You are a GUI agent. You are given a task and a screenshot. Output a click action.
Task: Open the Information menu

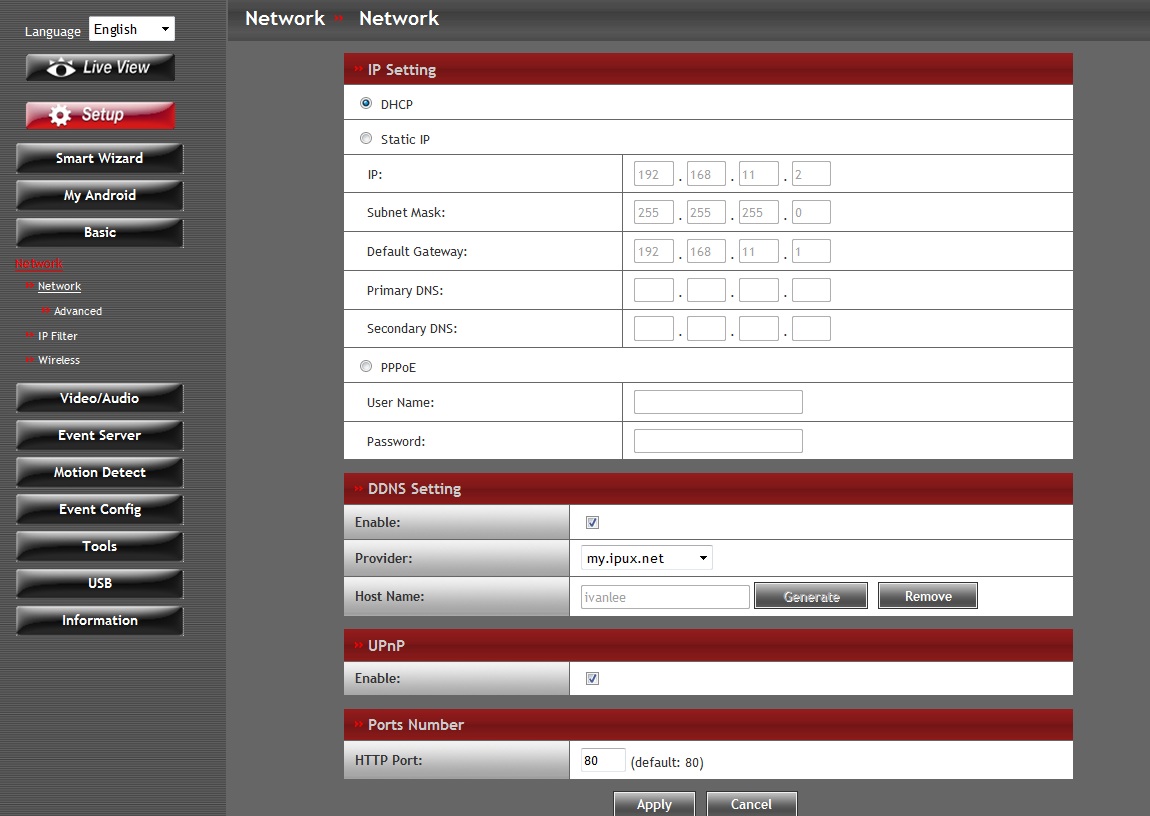100,620
